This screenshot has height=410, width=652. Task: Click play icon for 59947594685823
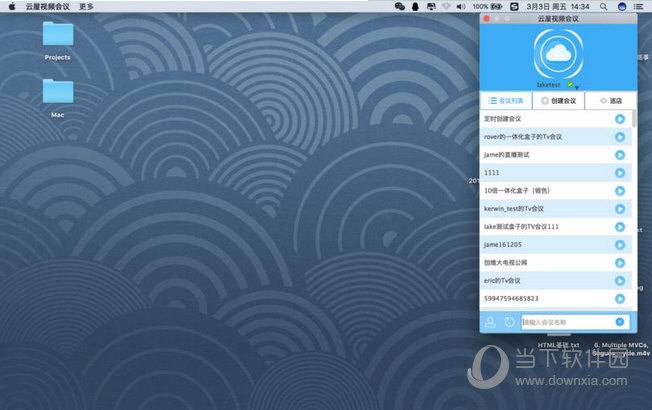[x=620, y=299]
